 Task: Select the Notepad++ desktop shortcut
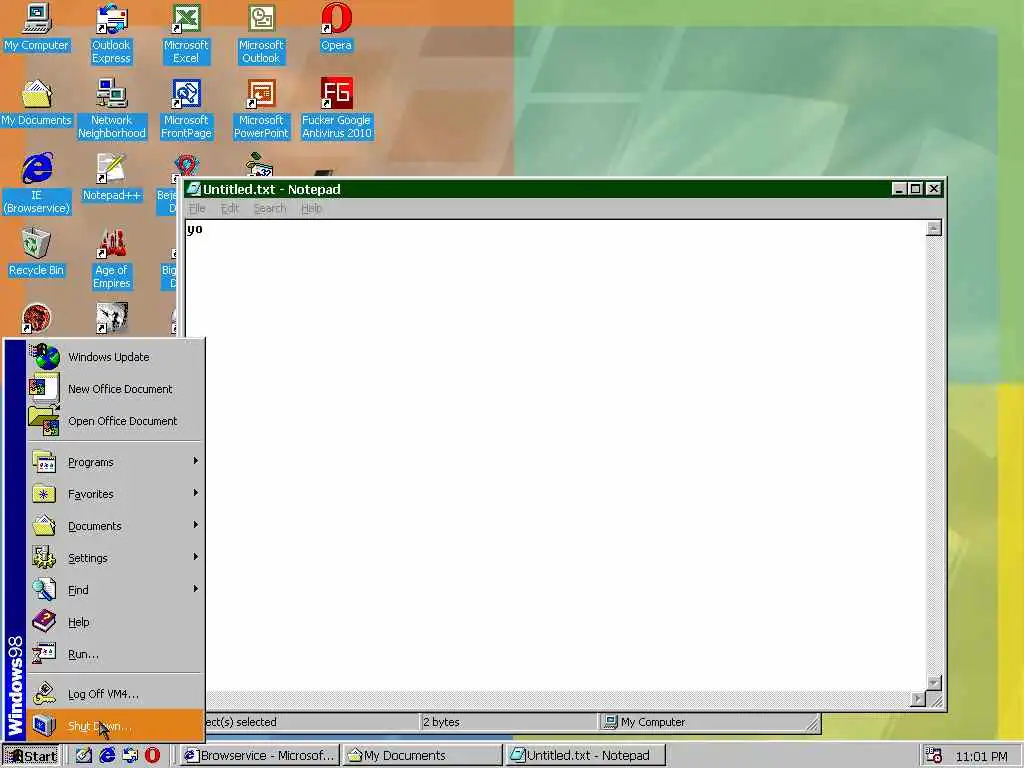click(x=112, y=178)
